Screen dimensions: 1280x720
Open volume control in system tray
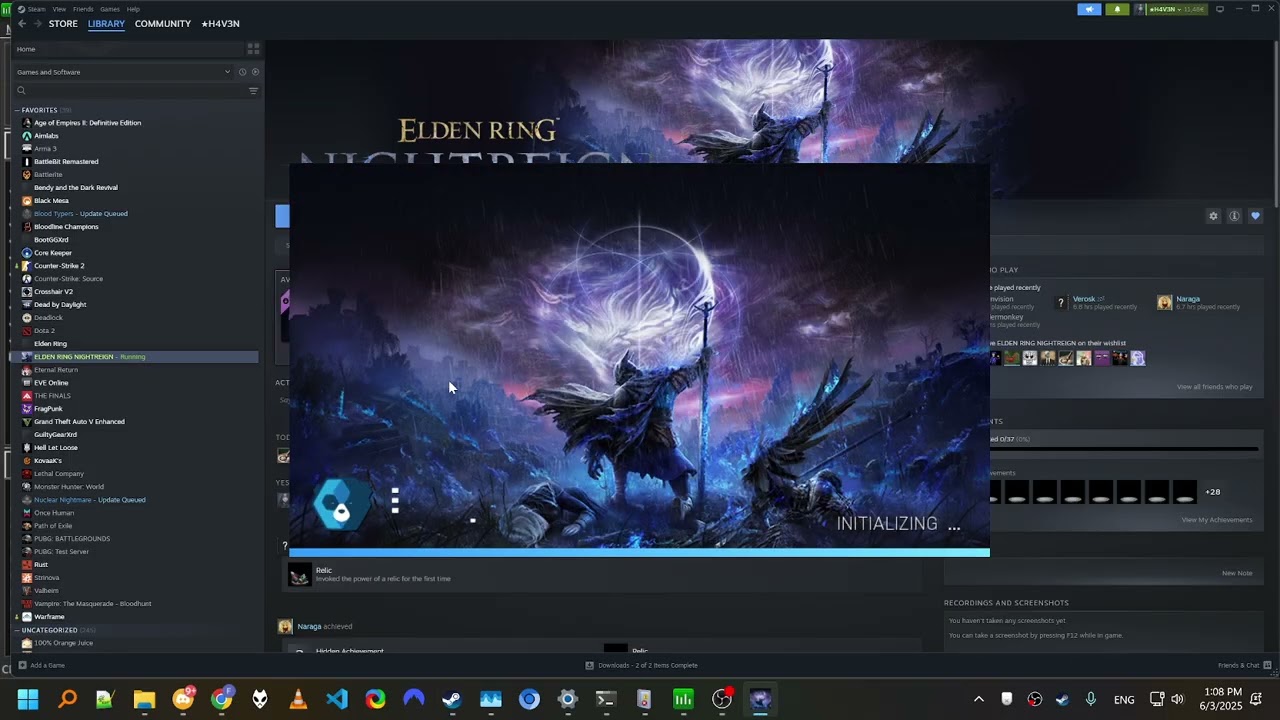[x=1177, y=699]
